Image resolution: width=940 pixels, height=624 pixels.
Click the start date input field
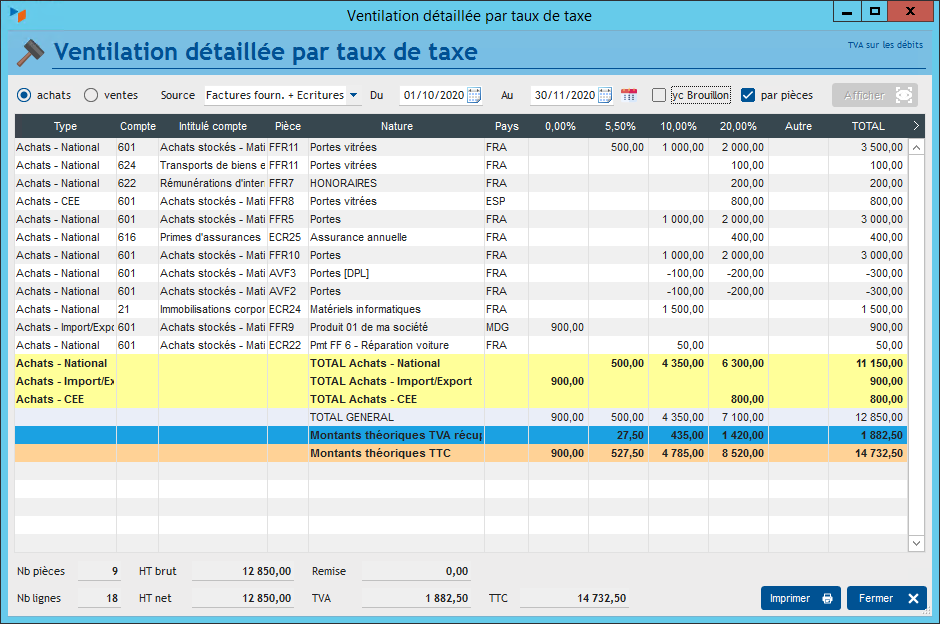(x=432, y=95)
